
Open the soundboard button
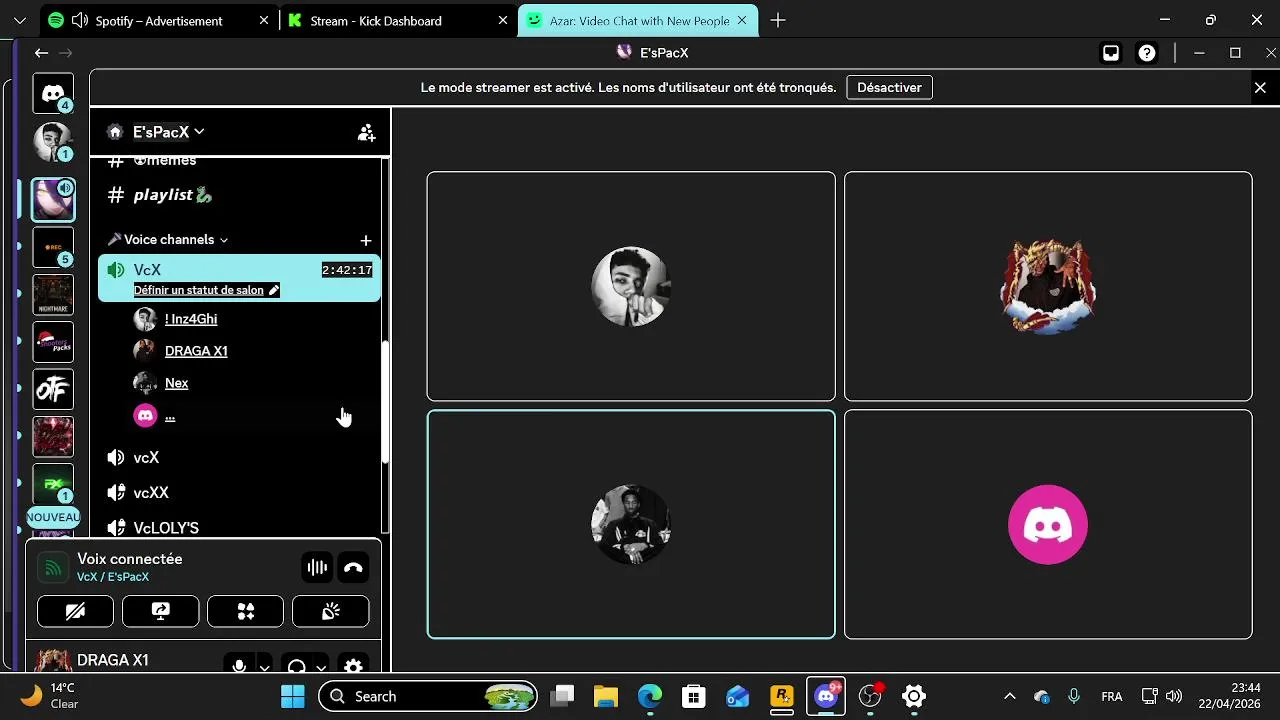click(x=330, y=611)
